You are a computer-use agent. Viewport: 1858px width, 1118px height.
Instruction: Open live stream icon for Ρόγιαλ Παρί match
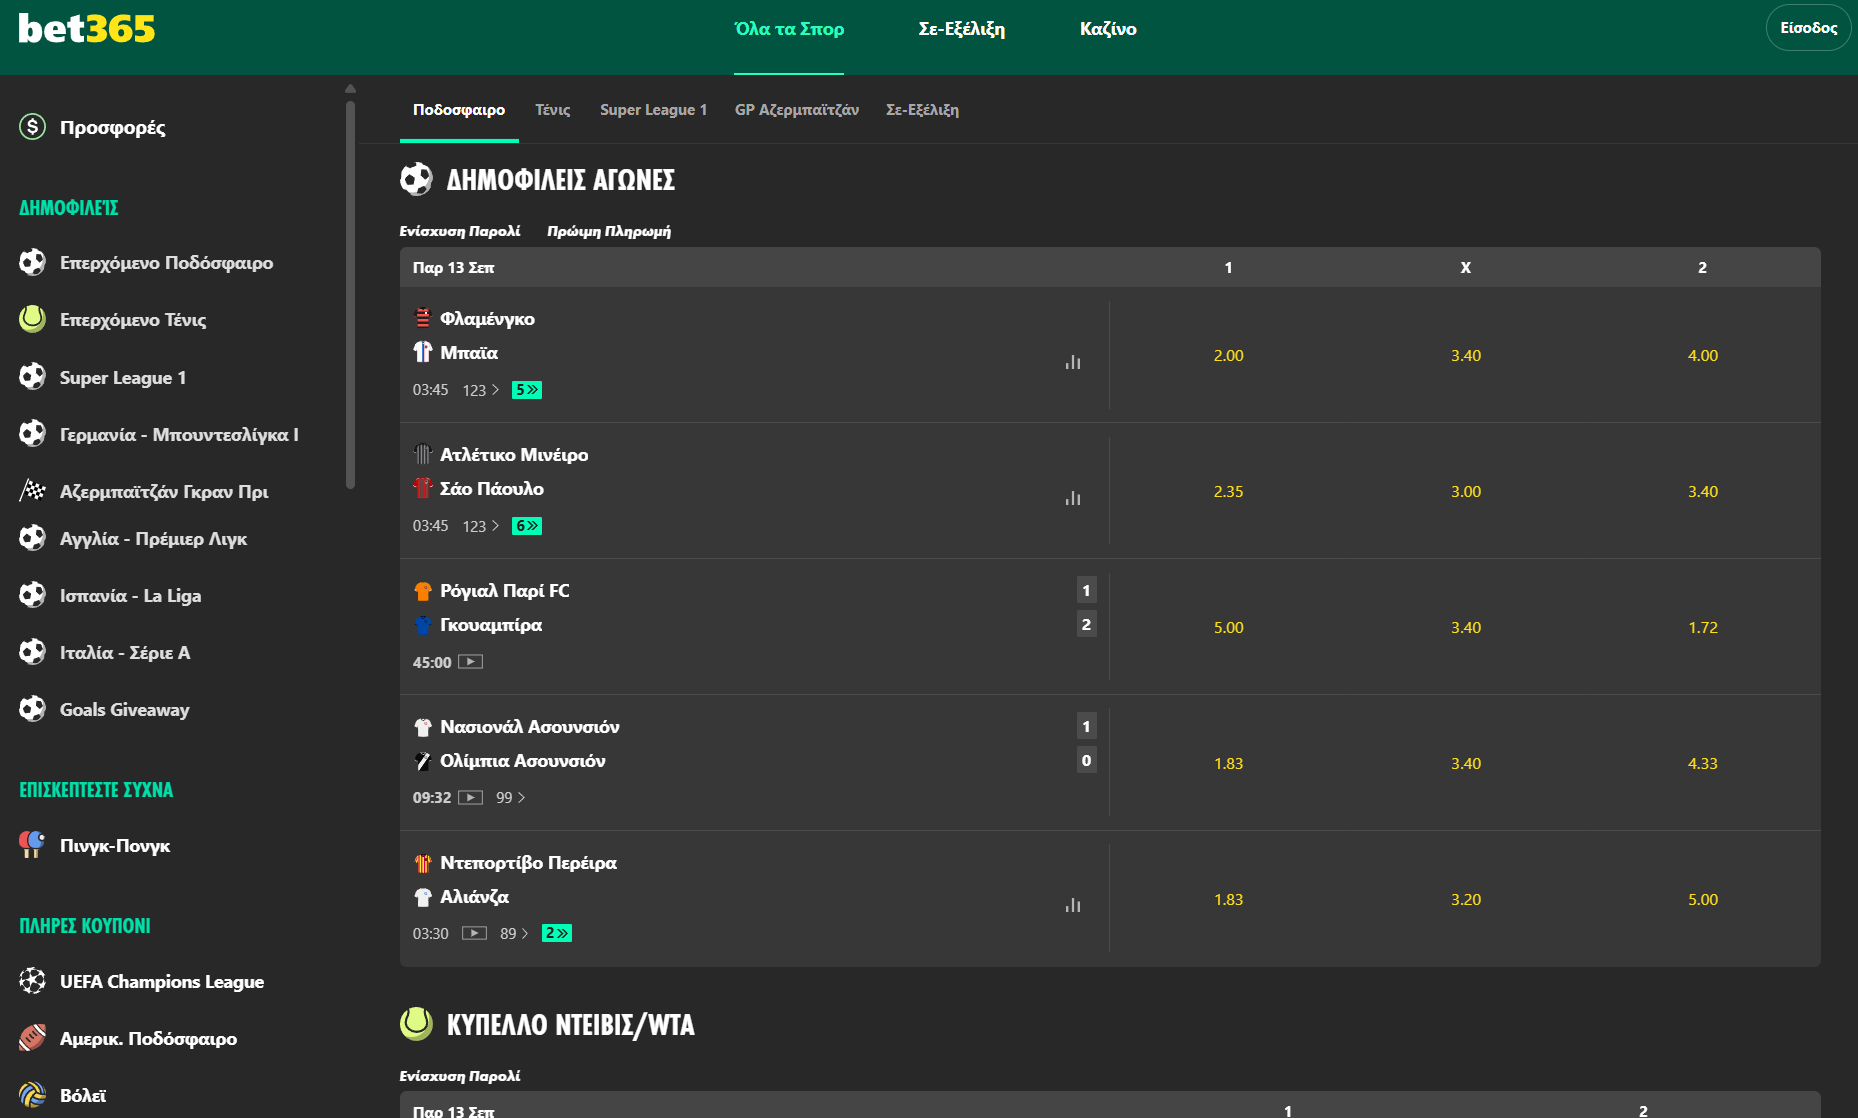[x=471, y=661]
